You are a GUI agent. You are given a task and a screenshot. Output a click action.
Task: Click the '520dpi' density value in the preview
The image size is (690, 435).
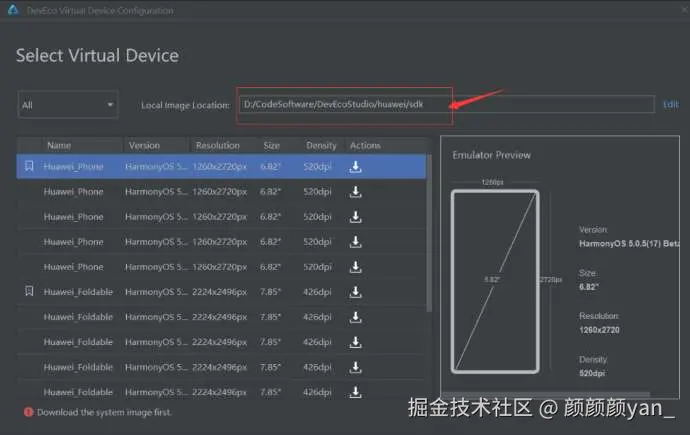tap(592, 373)
